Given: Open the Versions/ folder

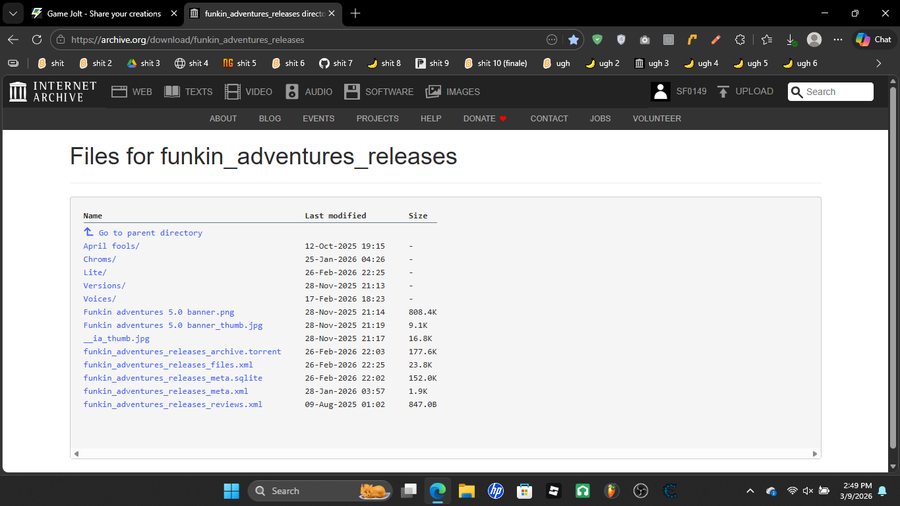Looking at the screenshot, I should coord(104,285).
